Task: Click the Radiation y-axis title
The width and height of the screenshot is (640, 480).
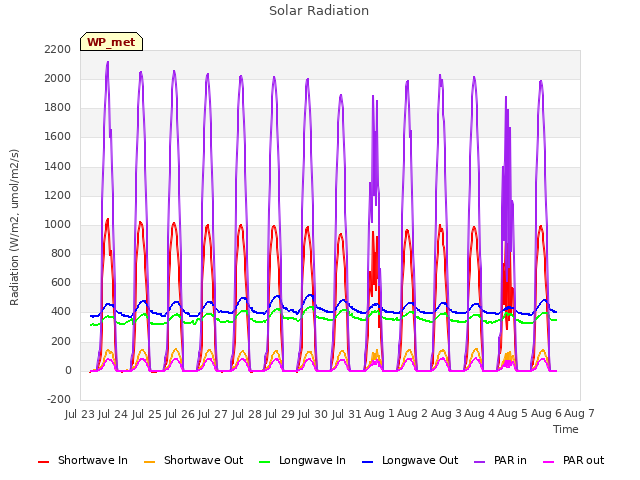Action: (x=14, y=227)
